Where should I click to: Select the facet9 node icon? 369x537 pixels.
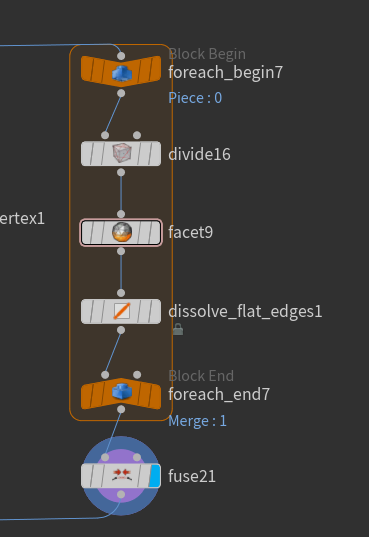122,232
